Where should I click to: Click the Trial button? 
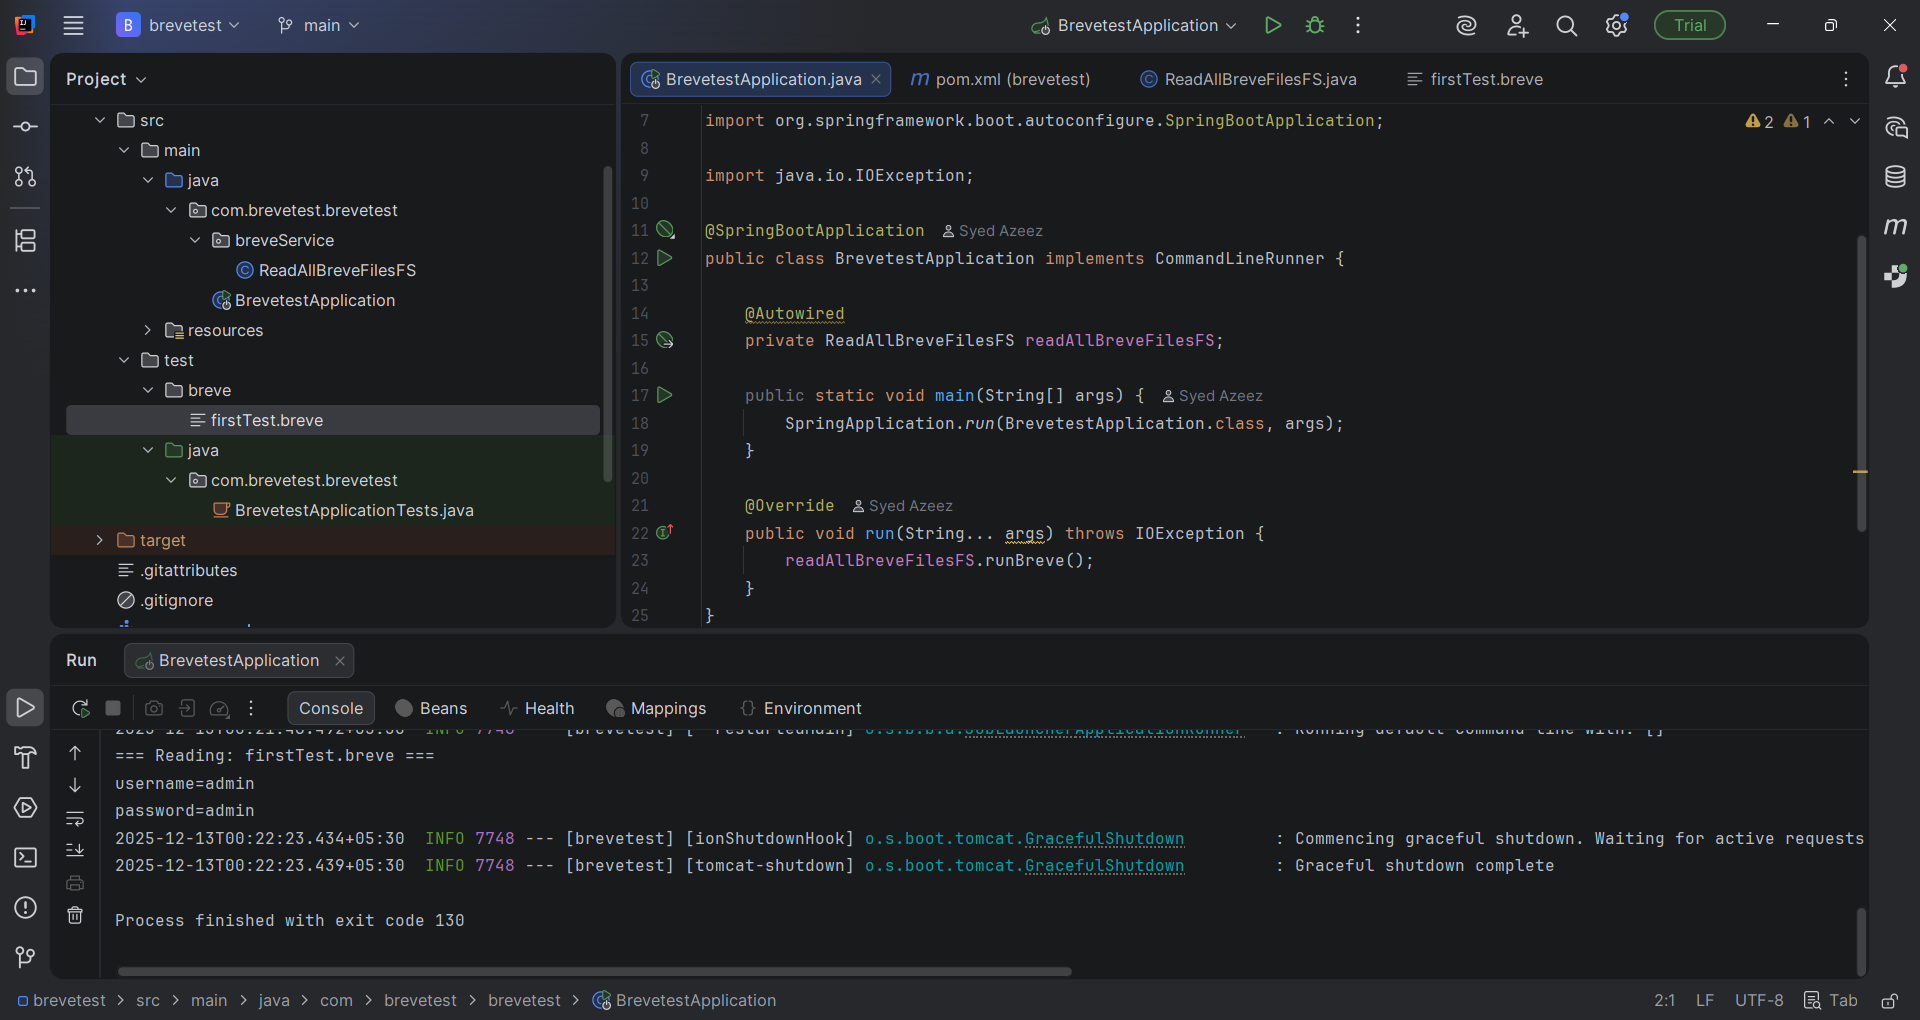[x=1689, y=25]
